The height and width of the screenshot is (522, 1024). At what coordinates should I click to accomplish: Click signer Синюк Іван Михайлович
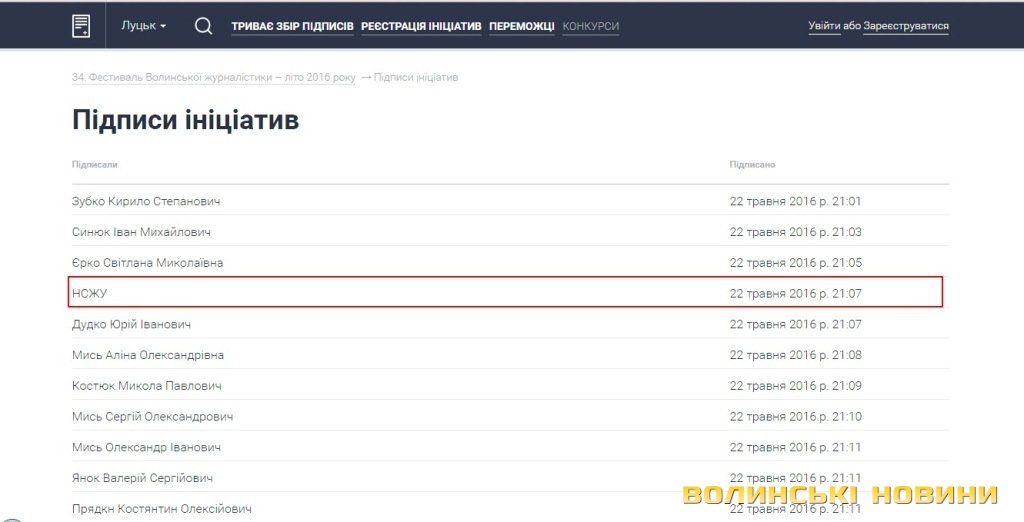point(141,232)
